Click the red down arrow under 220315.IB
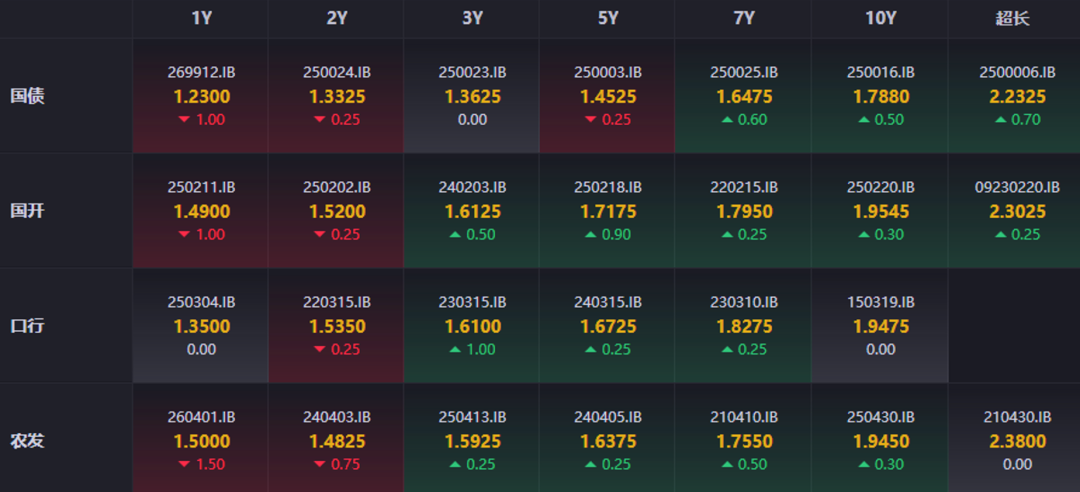1080x492 pixels. coord(320,350)
